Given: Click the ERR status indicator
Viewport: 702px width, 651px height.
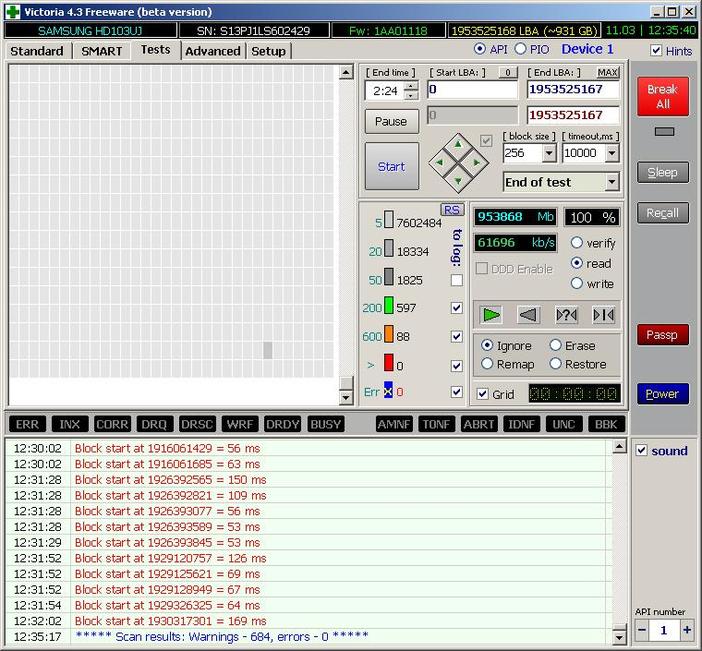Looking at the screenshot, I should pyautogui.click(x=27, y=424).
